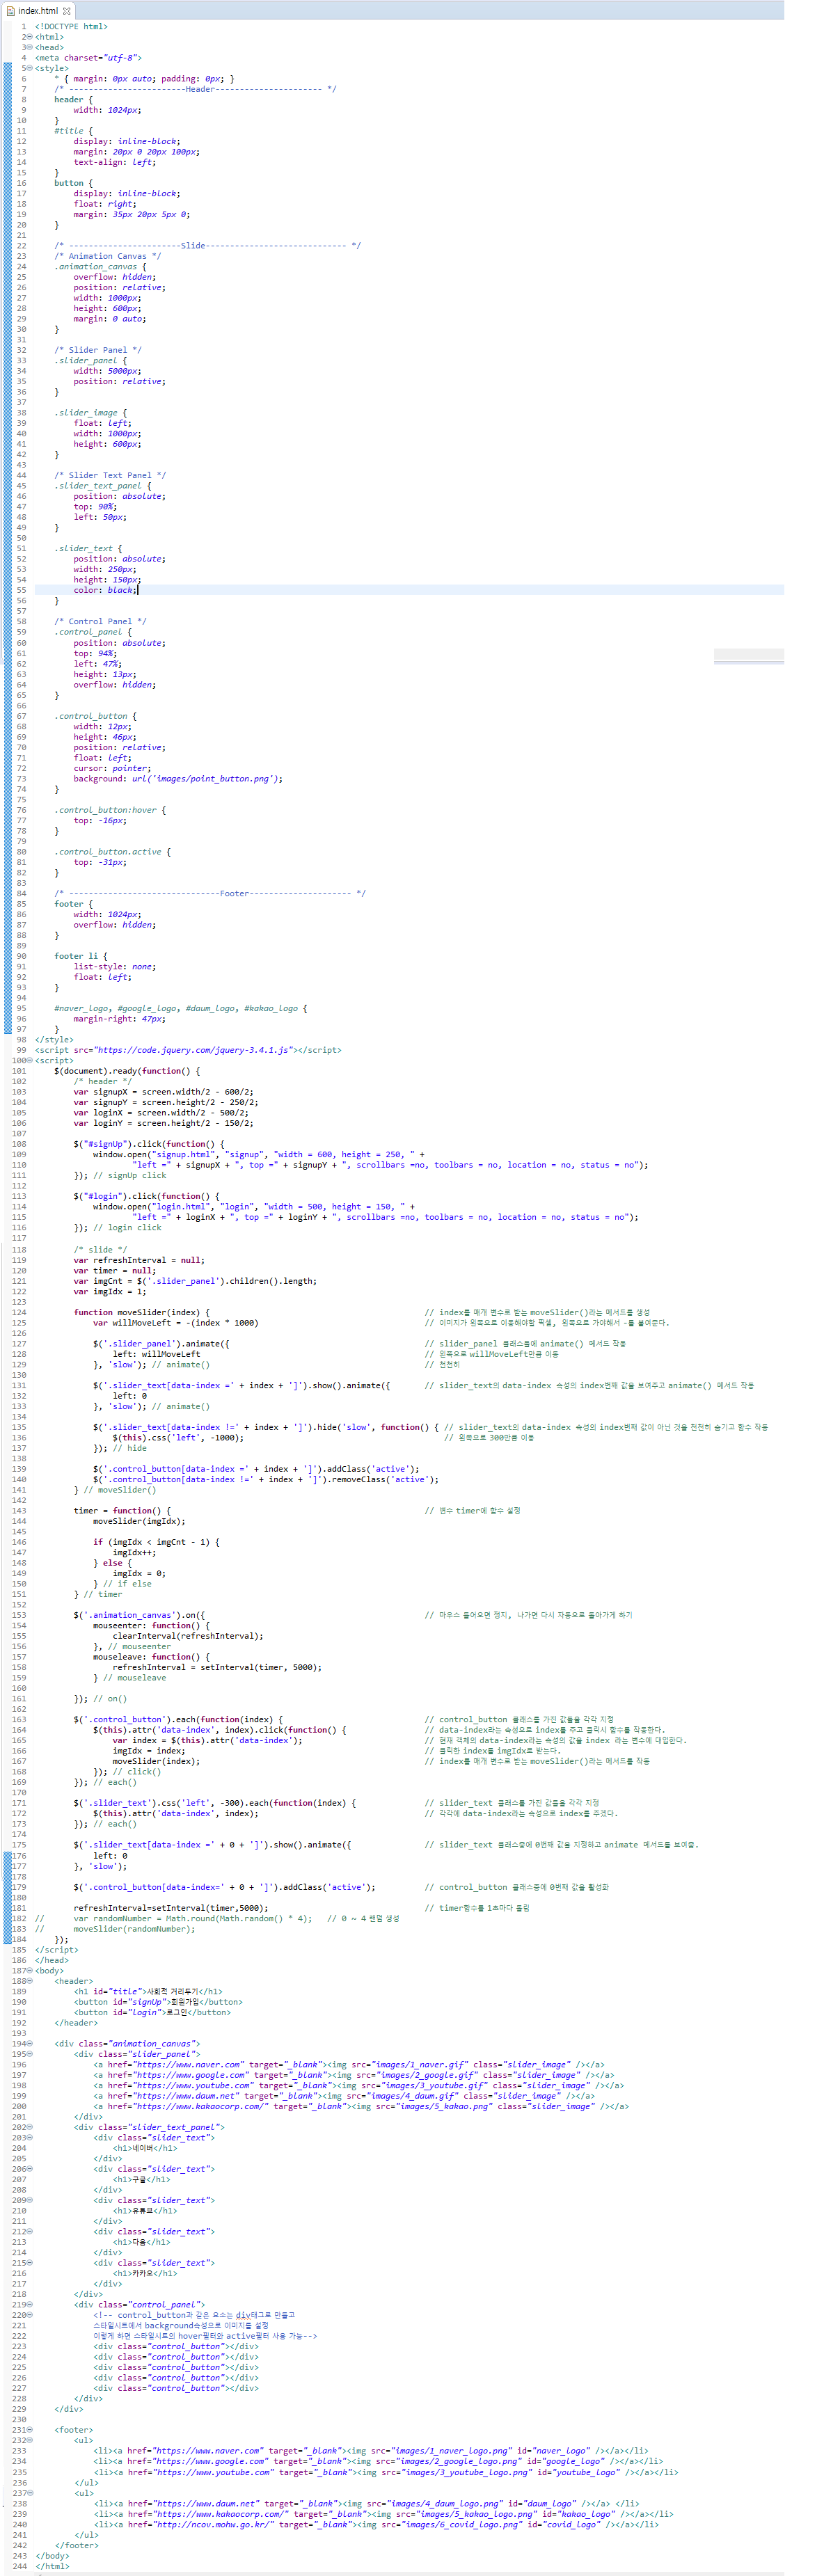The width and height of the screenshot is (824, 2576).
Task: Select the index.html editor tab
Action: 38,10
